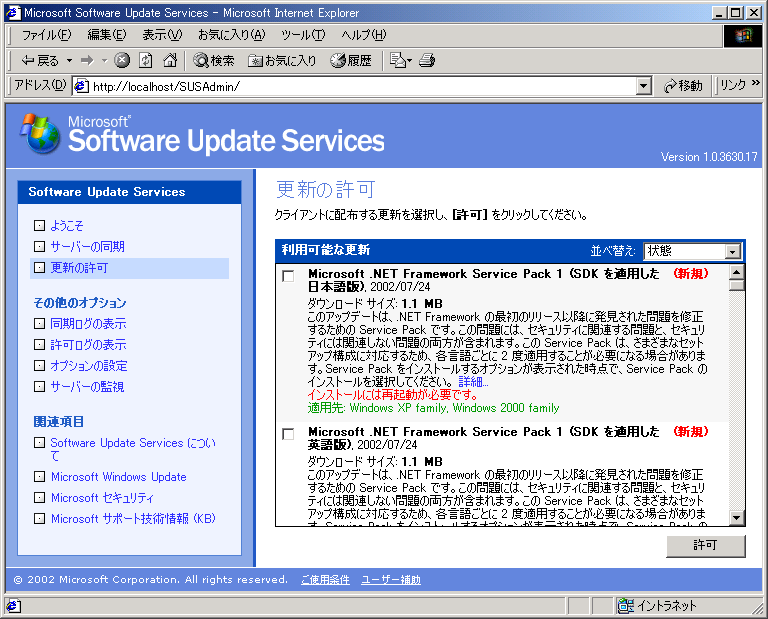
Task: Expand the リンク links bar chevron
Action: (x=756, y=83)
